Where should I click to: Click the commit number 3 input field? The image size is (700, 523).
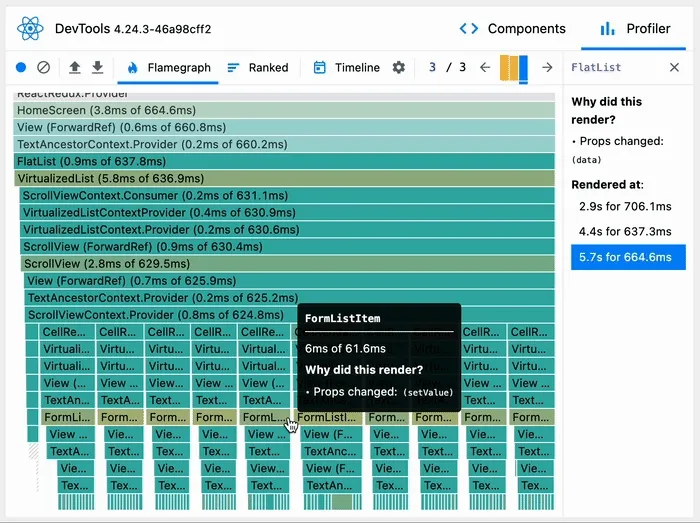click(x=432, y=67)
